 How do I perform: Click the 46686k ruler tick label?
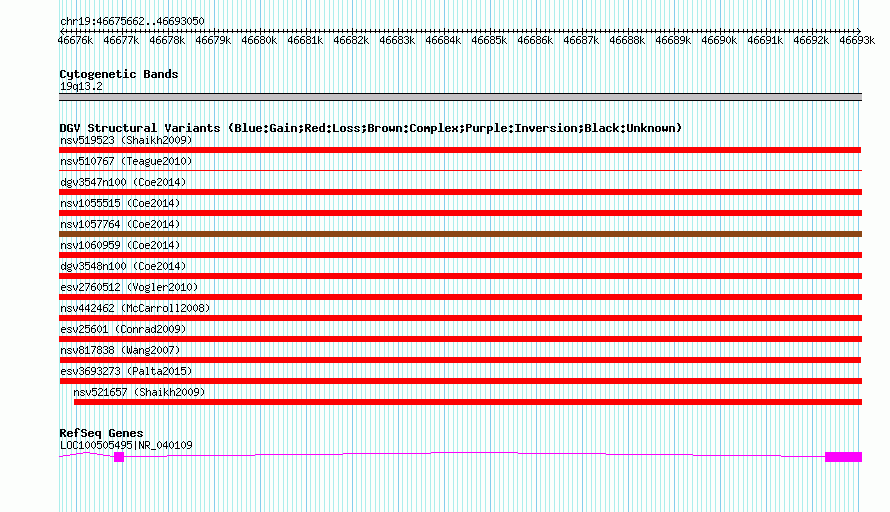pyautogui.click(x=535, y=41)
